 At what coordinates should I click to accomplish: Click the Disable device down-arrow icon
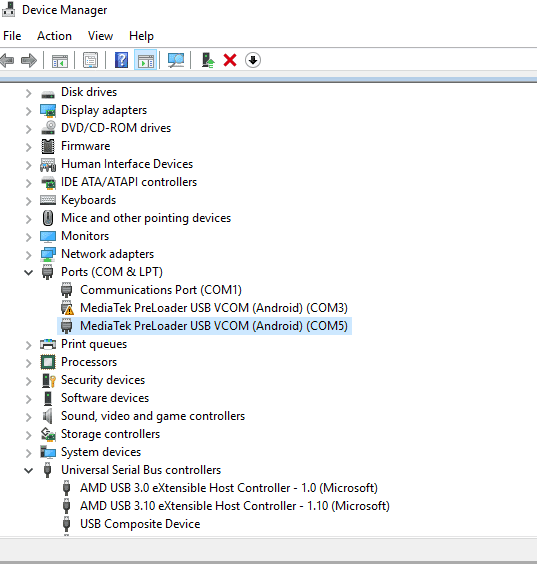pos(253,60)
